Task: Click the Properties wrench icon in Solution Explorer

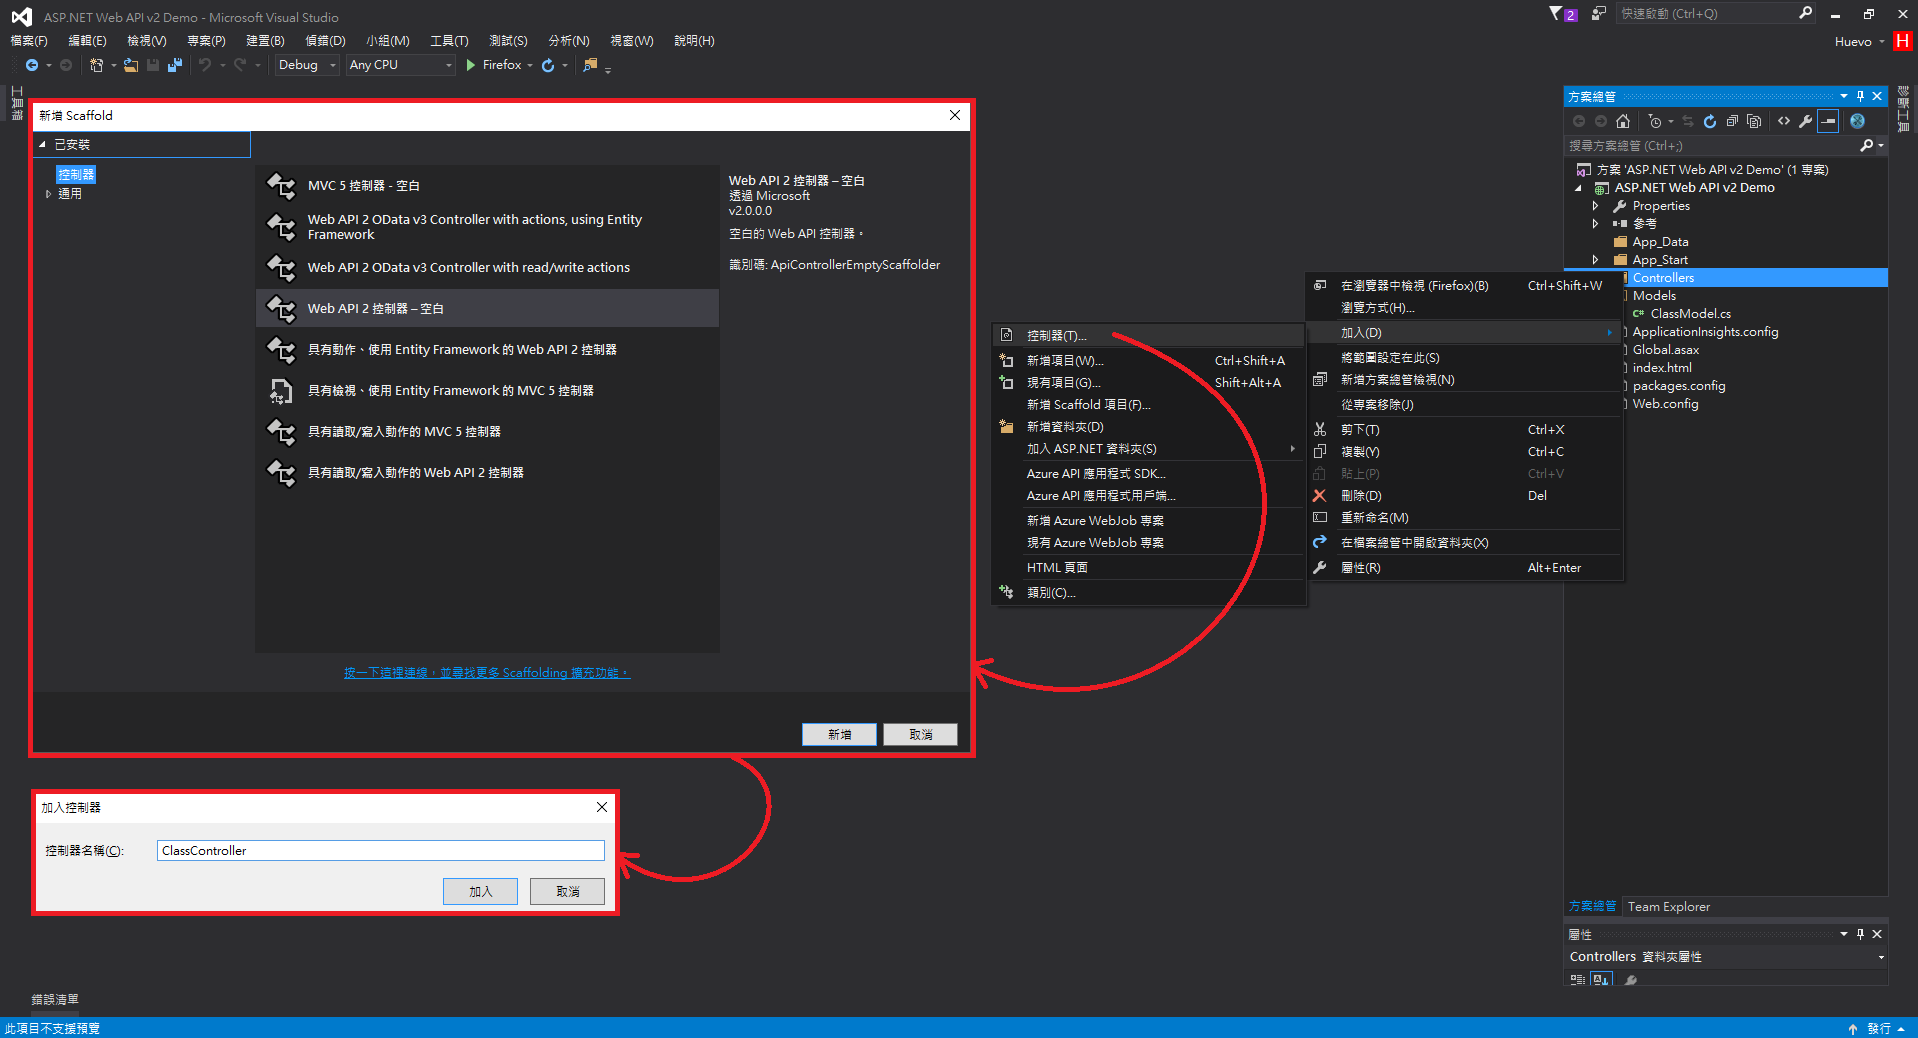Action: 1806,121
